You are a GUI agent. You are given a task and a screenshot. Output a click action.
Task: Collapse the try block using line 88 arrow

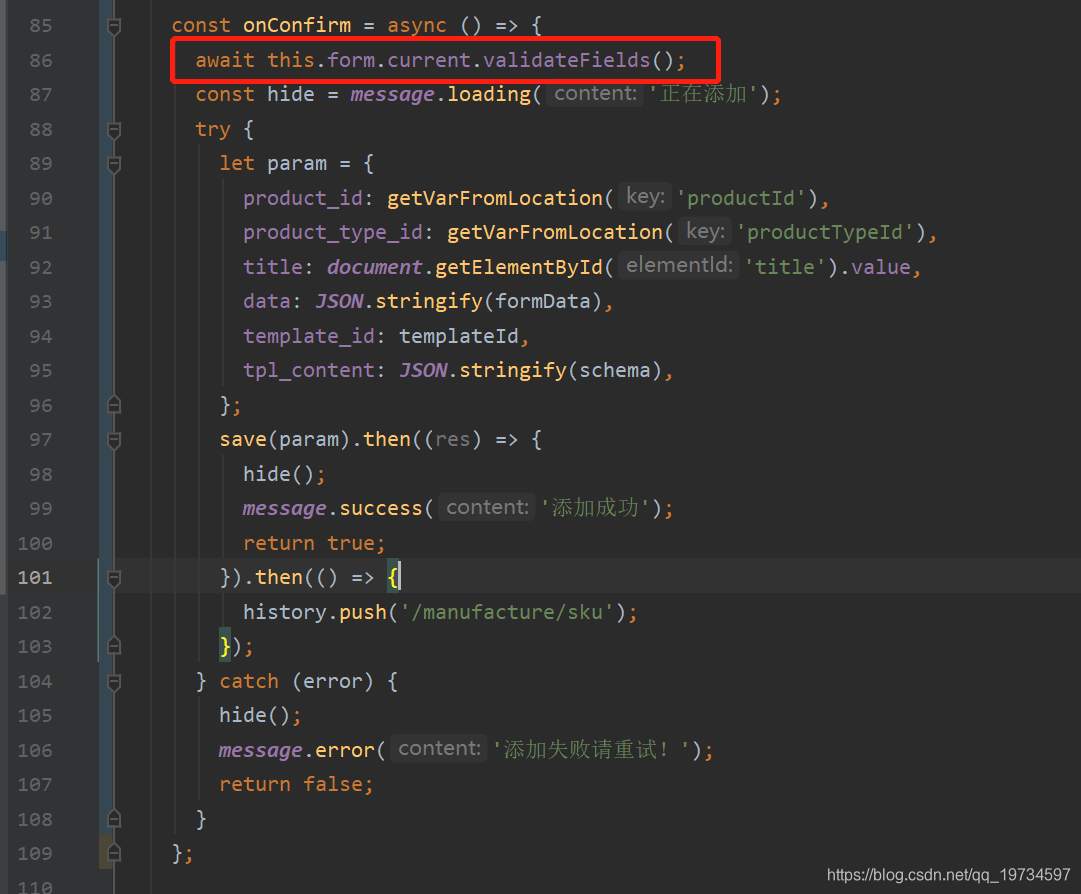[113, 128]
